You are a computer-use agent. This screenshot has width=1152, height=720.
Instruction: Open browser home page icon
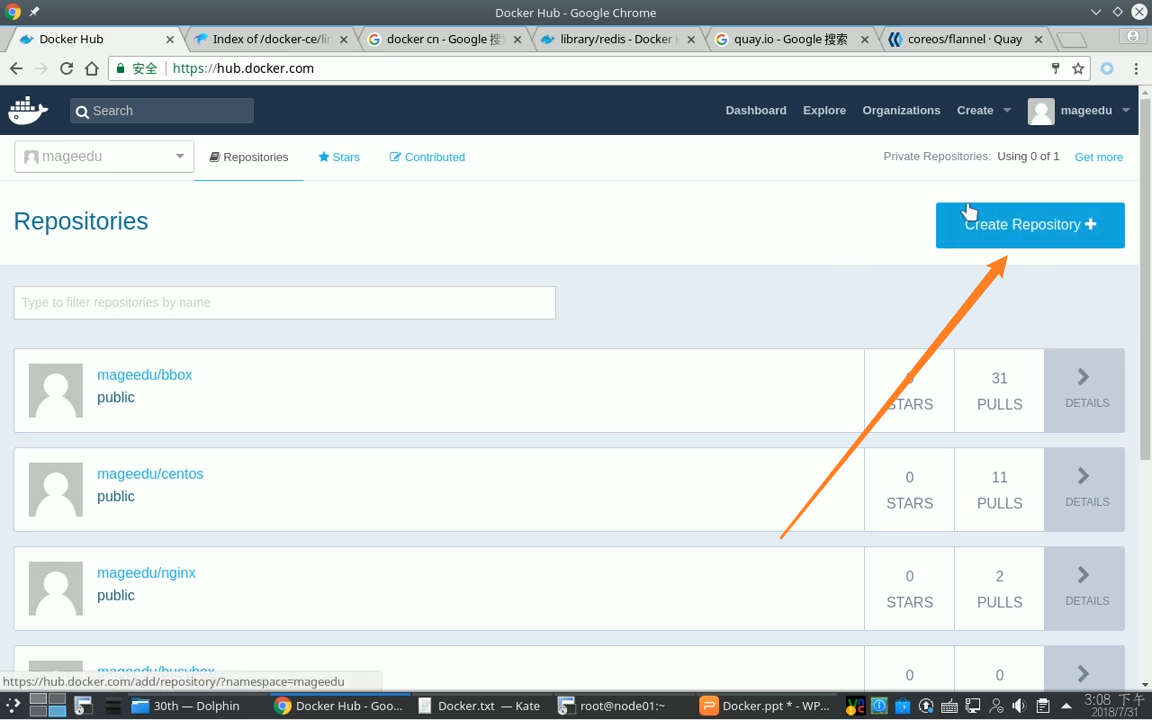point(91,68)
